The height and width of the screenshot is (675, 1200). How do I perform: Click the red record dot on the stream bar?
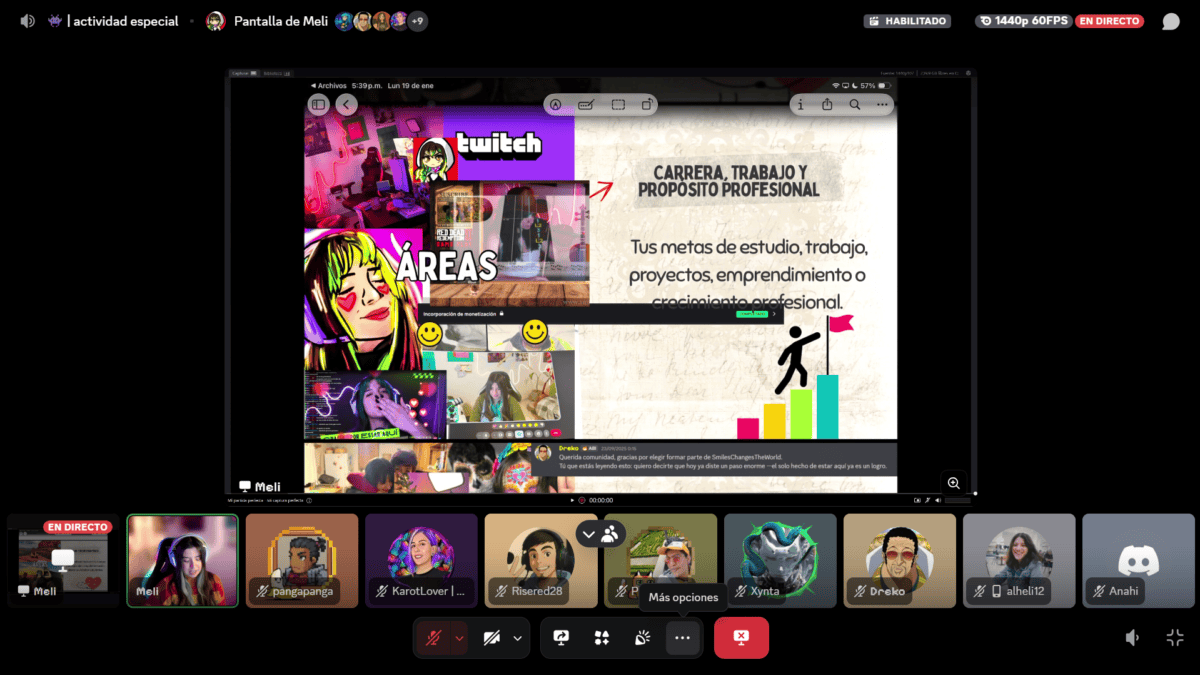click(x=581, y=500)
